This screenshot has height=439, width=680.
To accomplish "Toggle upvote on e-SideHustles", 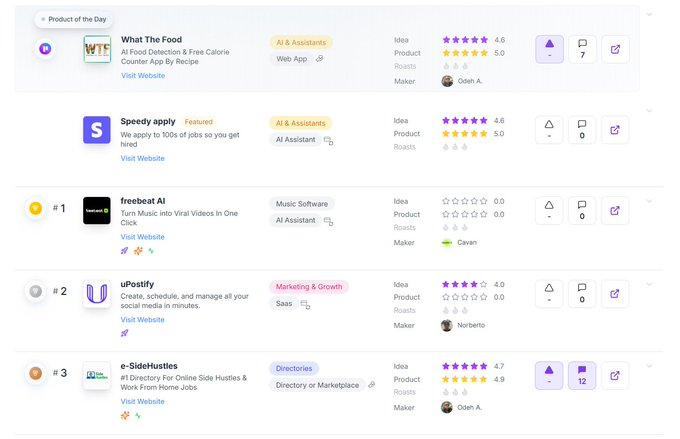I will click(549, 375).
